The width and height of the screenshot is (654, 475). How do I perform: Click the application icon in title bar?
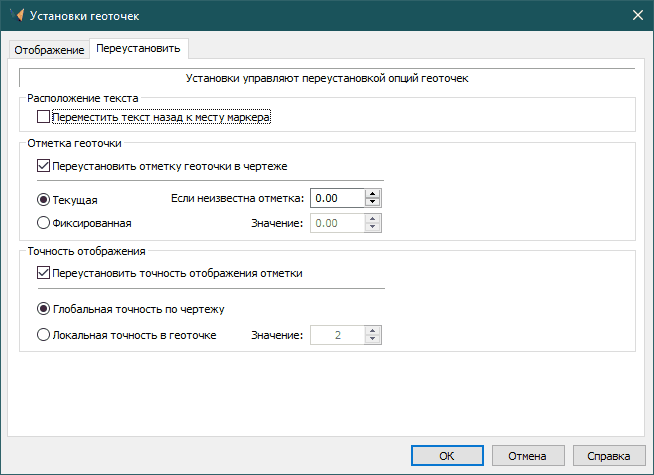pos(15,15)
